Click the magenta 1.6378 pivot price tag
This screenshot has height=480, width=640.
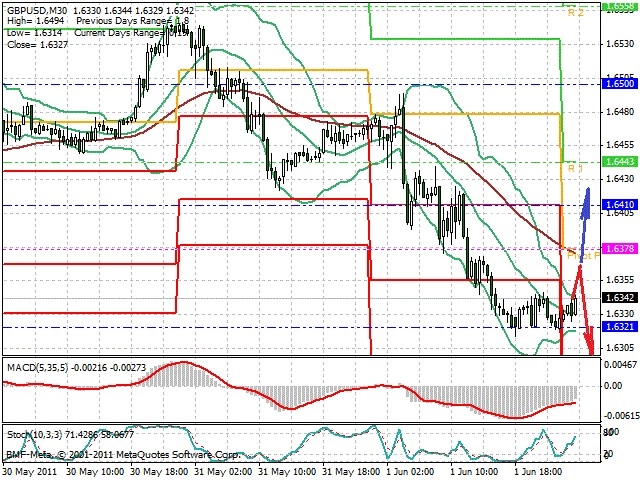coord(620,248)
